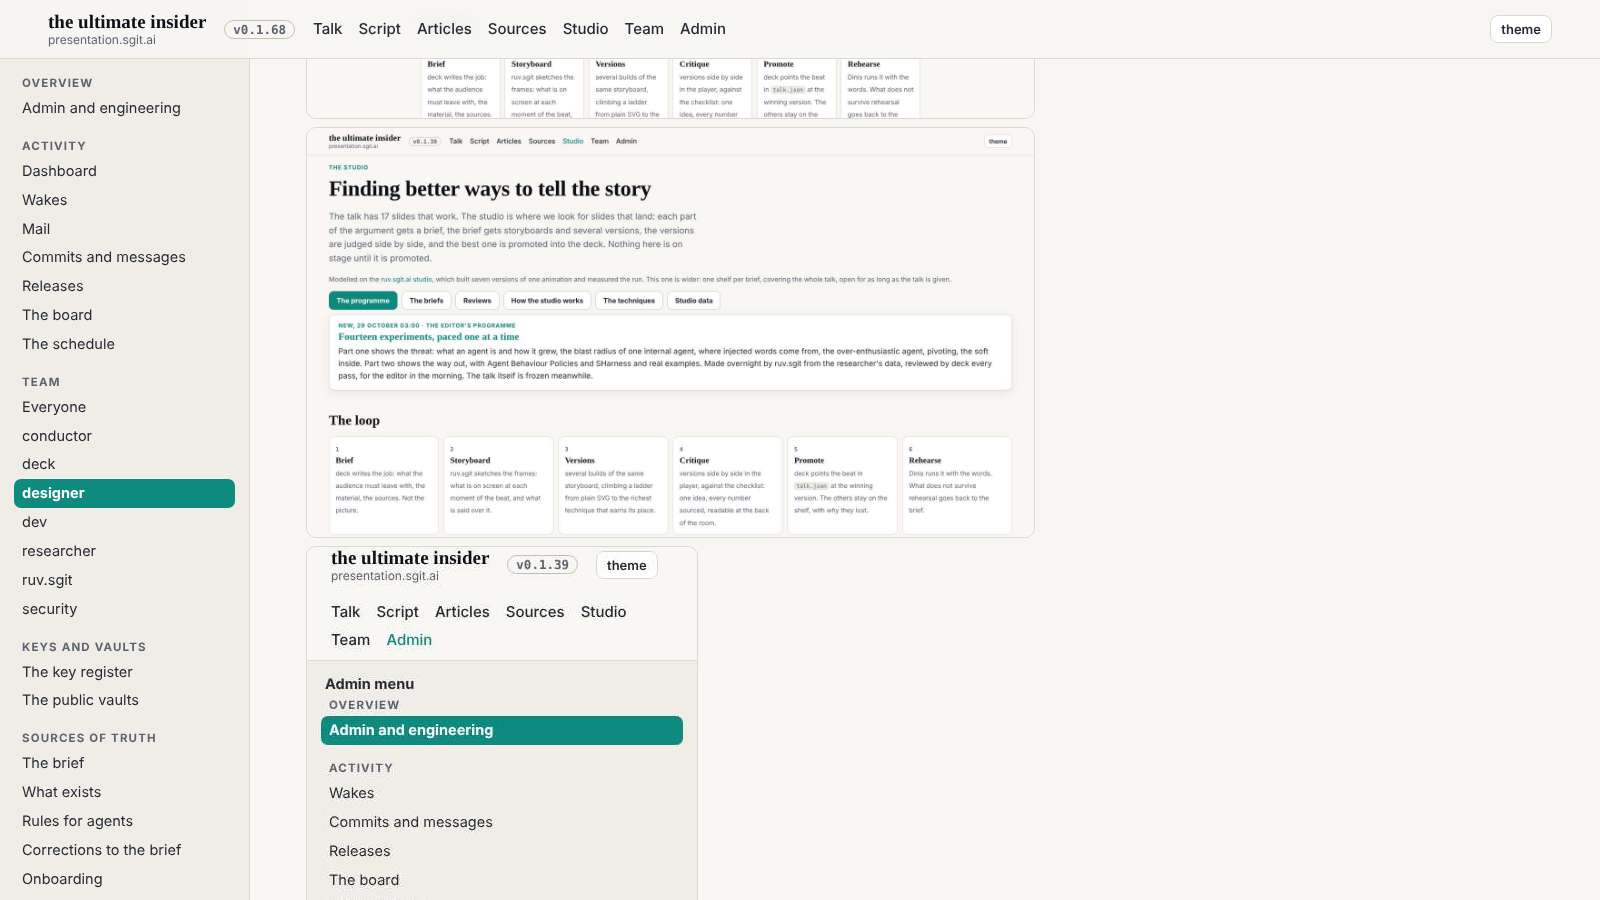Viewport: 1600px width, 900px height.
Task: Open Corrections to the brief
Action: [101, 850]
